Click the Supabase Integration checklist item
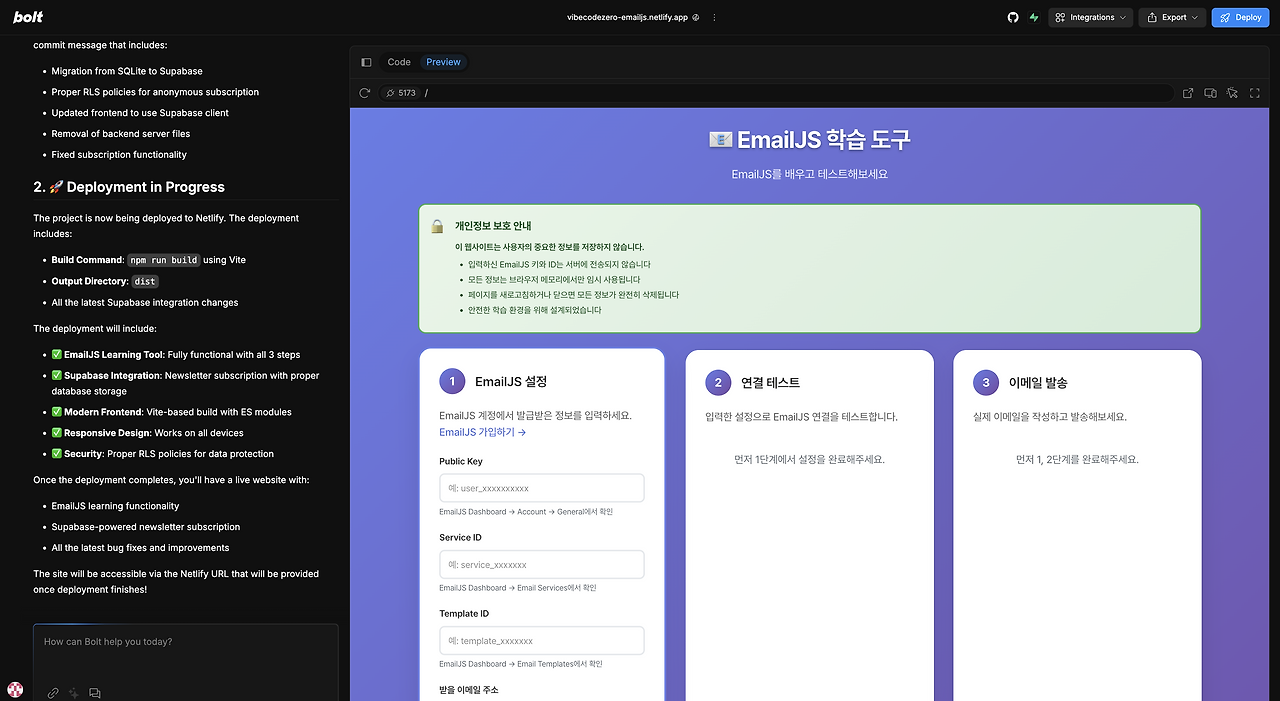The height and width of the screenshot is (701, 1280). point(186,384)
